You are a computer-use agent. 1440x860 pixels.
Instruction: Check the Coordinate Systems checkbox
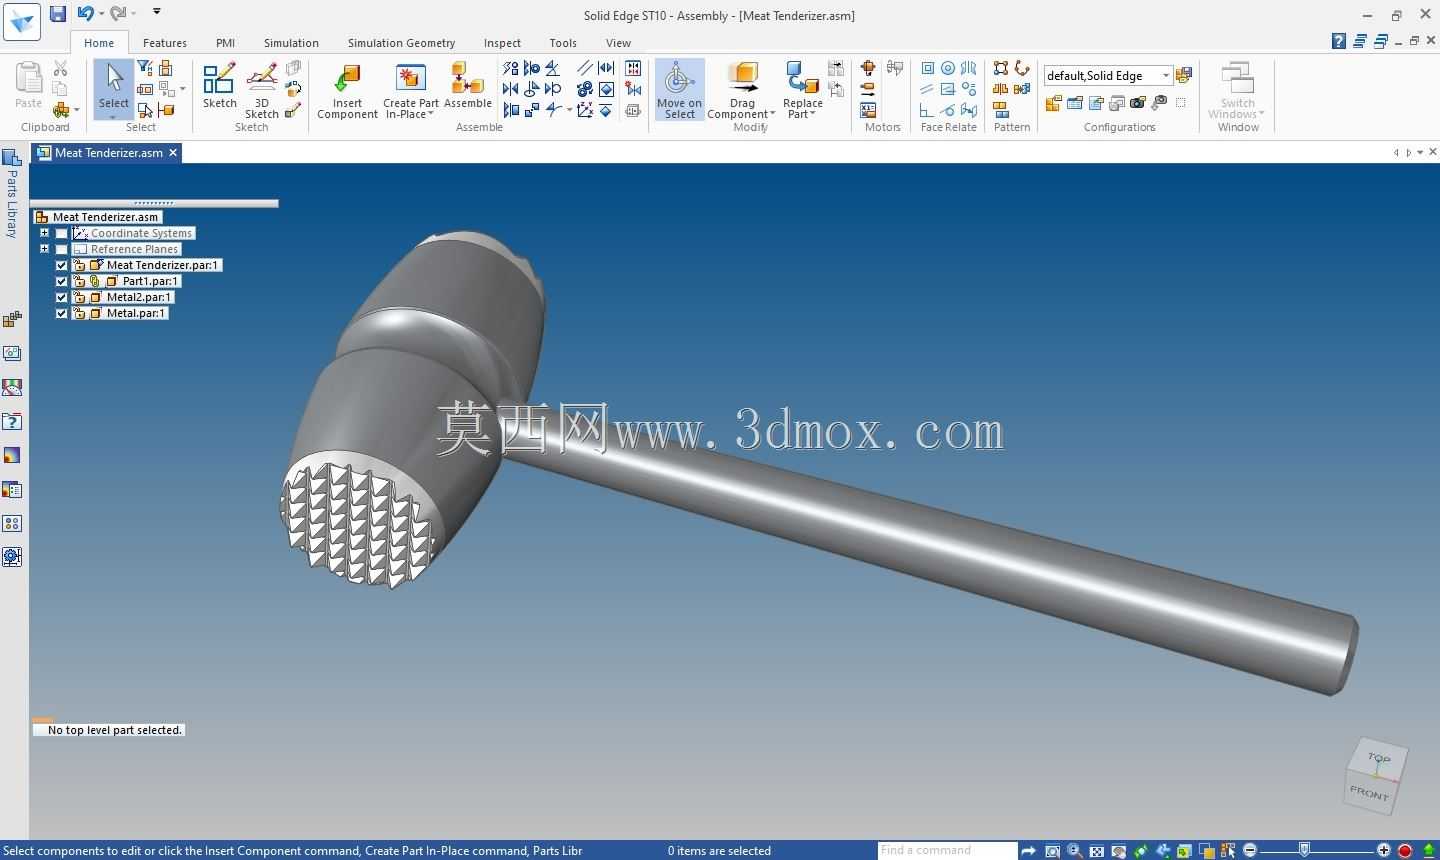point(62,233)
